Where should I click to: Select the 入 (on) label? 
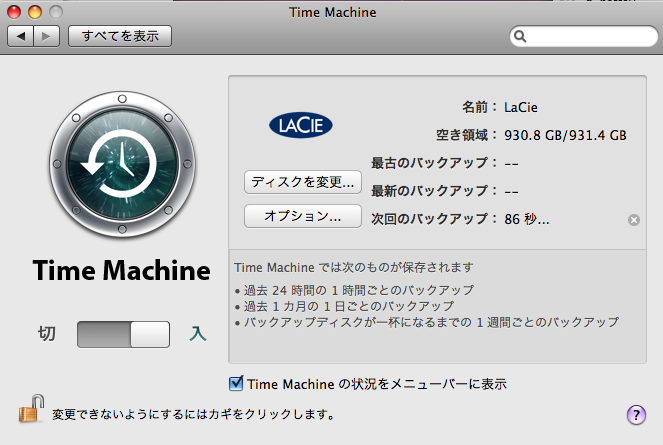197,333
